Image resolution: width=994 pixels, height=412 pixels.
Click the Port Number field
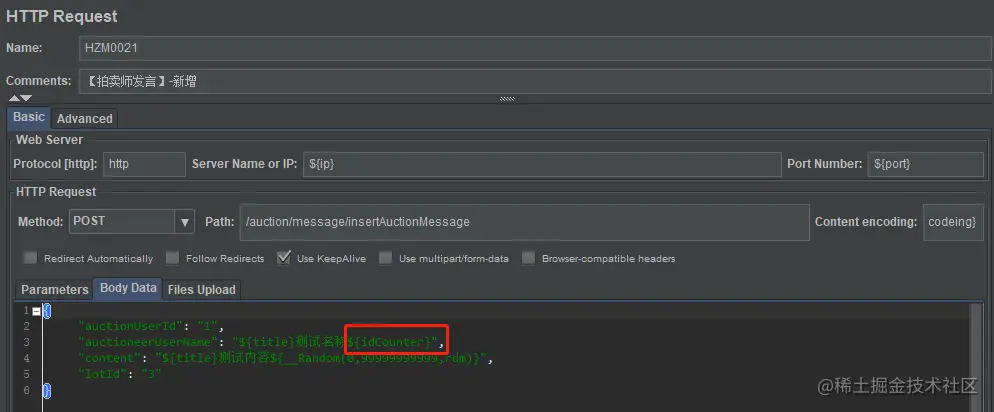point(925,164)
